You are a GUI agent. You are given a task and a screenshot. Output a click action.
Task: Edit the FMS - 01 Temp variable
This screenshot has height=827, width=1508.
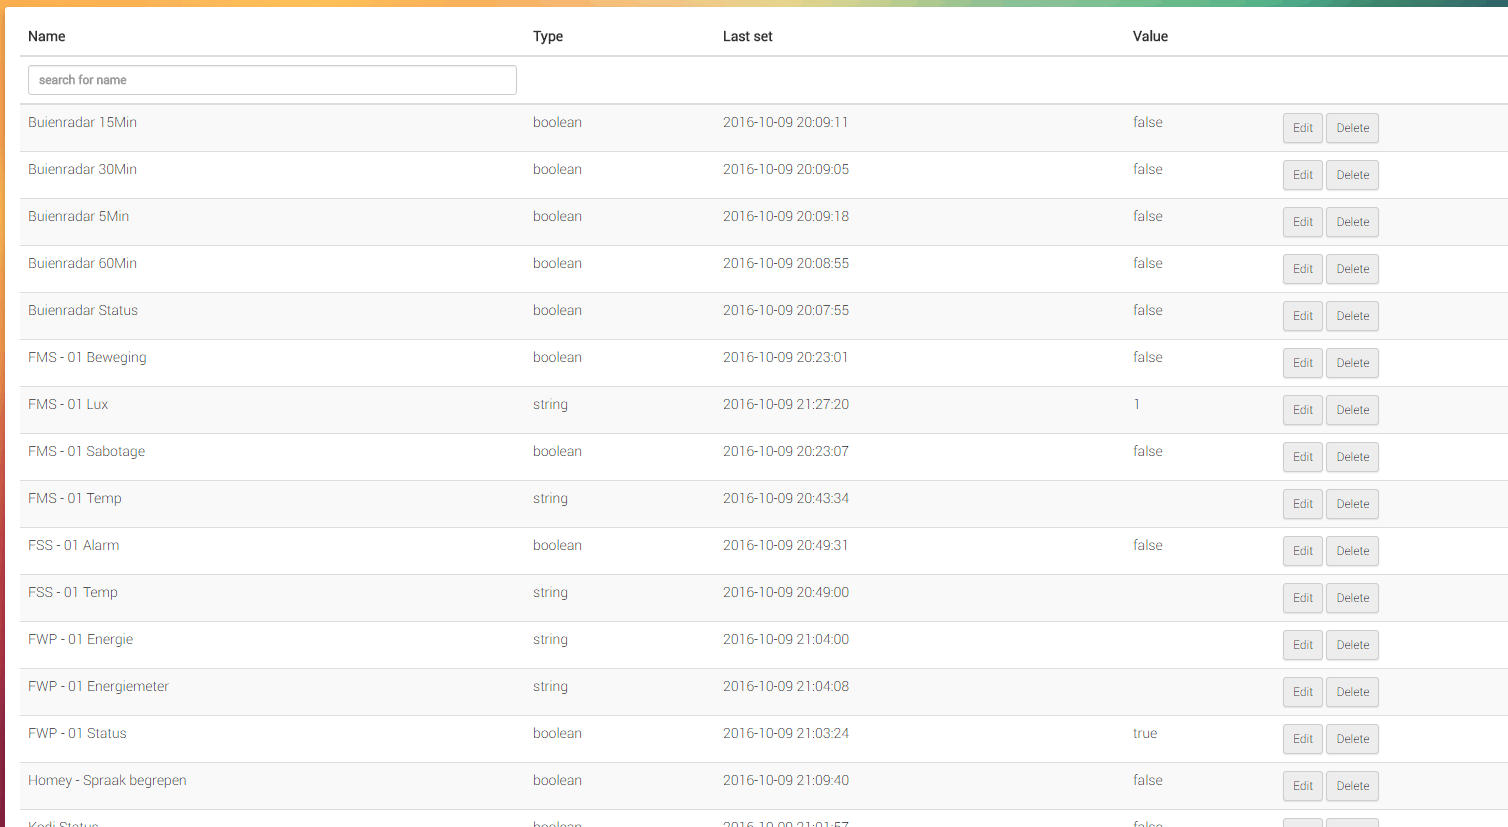point(1303,504)
